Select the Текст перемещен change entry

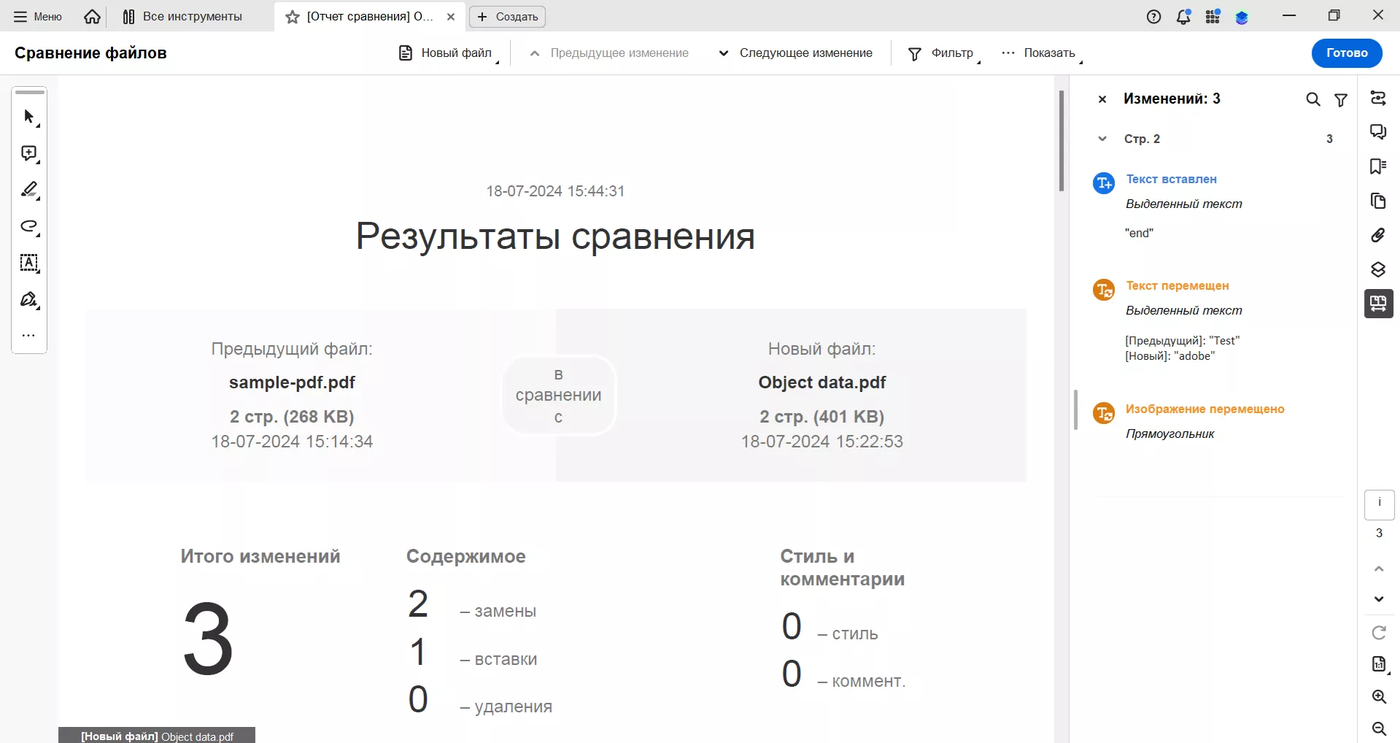point(1177,286)
